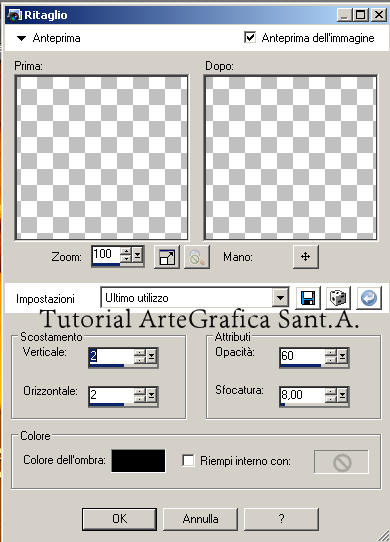Viewport: 390px width, 542px height.
Task: Save the preset using the floppy disk icon
Action: 308,298
